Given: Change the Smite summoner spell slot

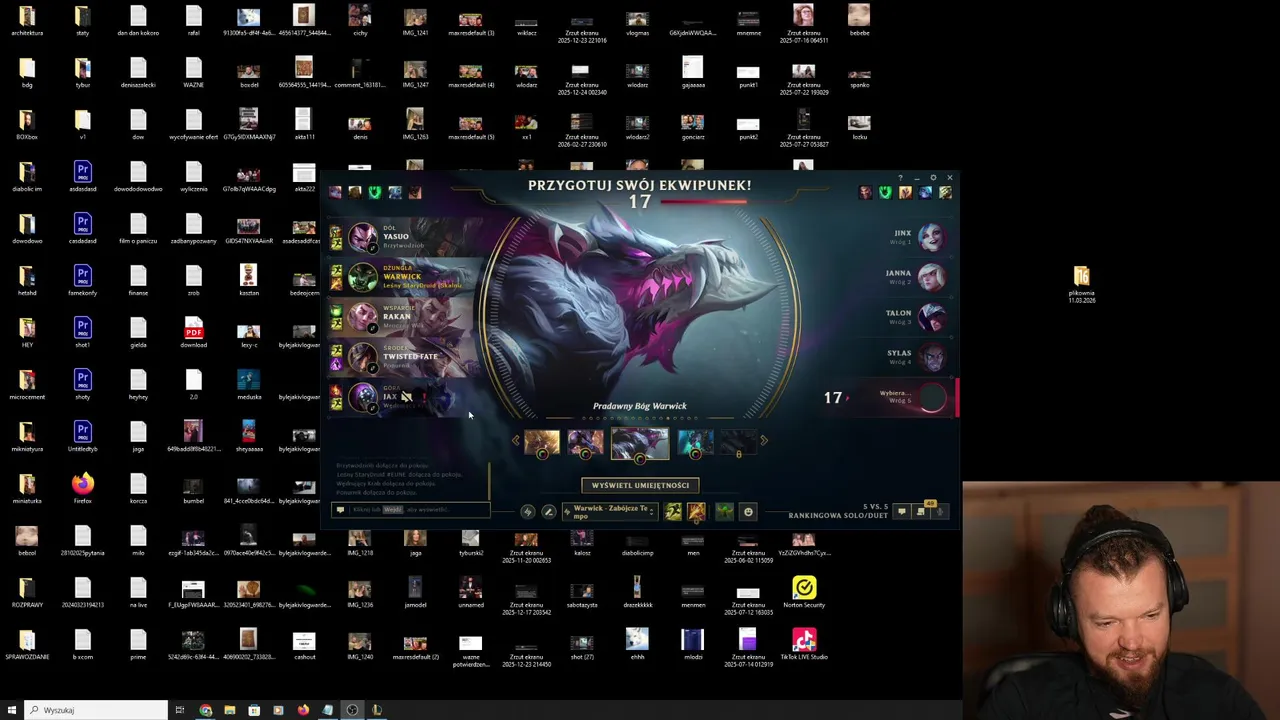Looking at the screenshot, I should pyautogui.click(x=696, y=512).
